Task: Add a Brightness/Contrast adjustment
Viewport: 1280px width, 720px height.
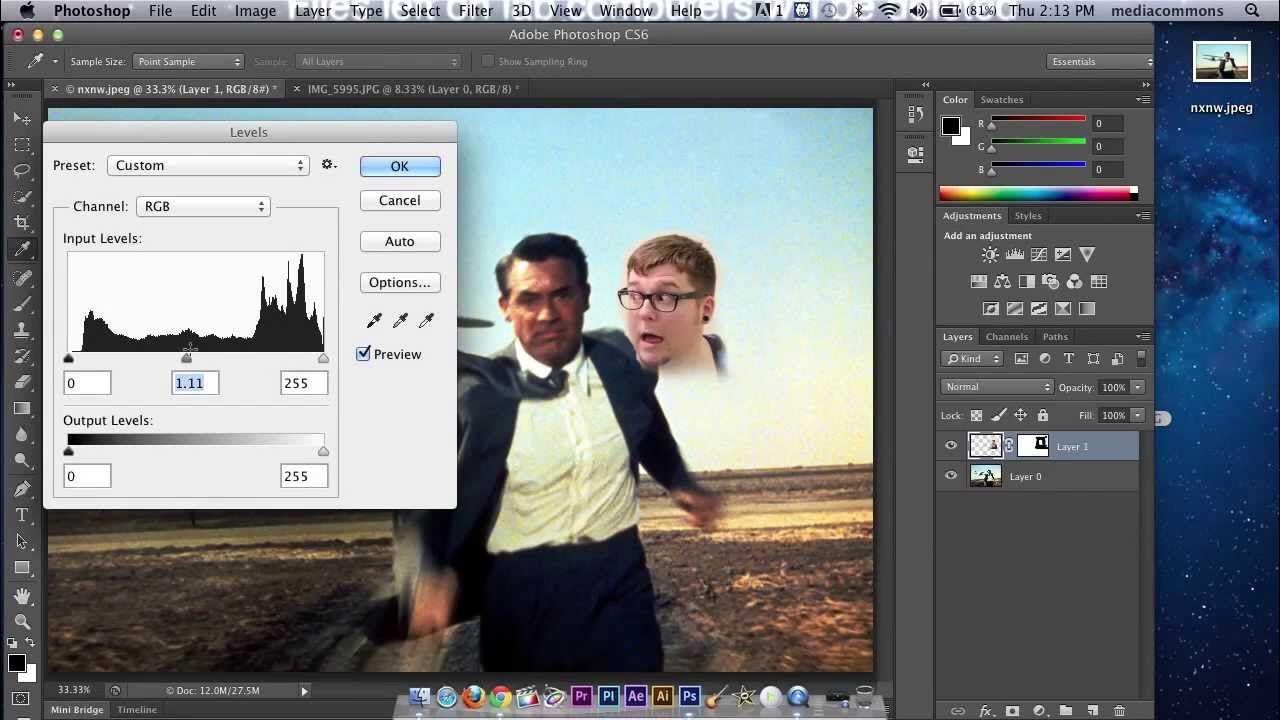Action: (x=990, y=255)
